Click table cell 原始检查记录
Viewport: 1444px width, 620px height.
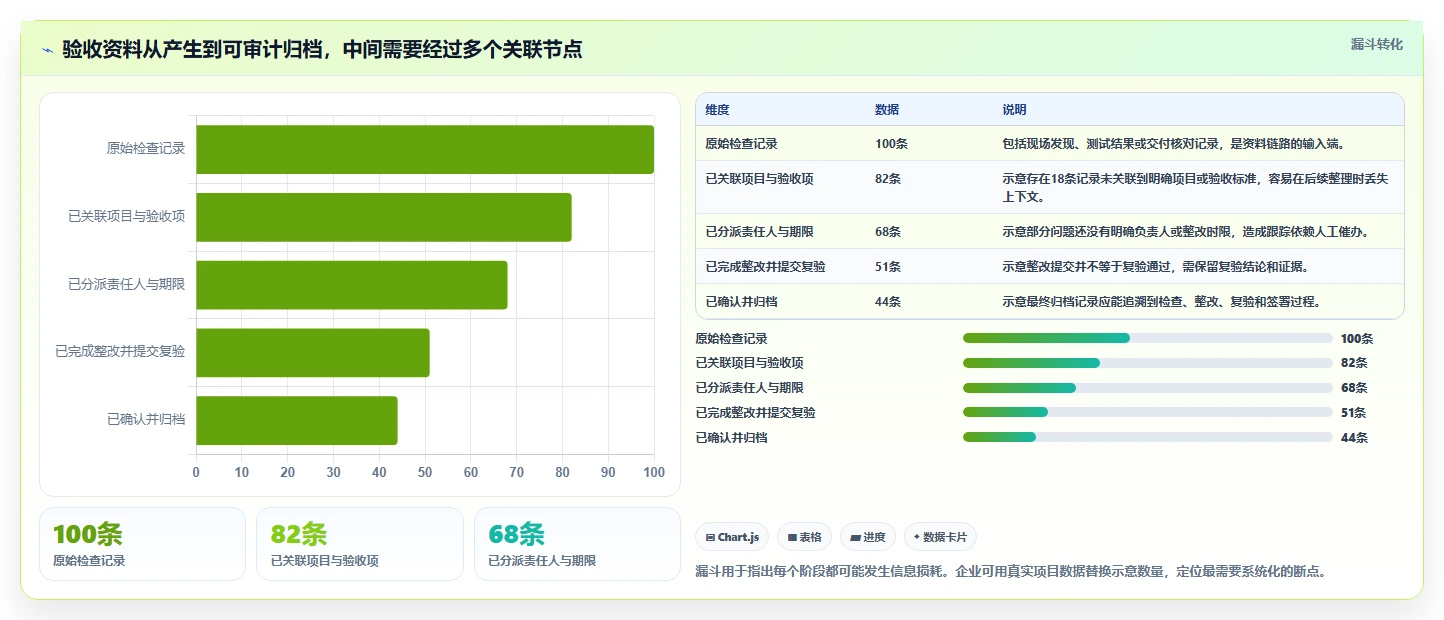pyautogui.click(x=742, y=144)
